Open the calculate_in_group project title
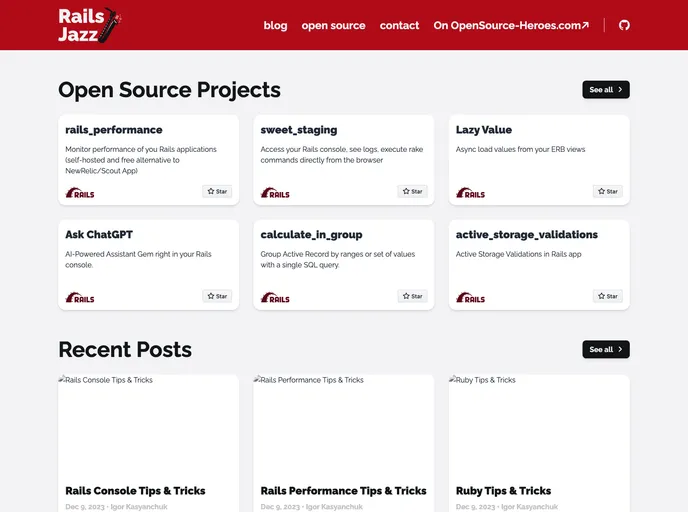Screen dimensions: 688x512 click(311, 235)
